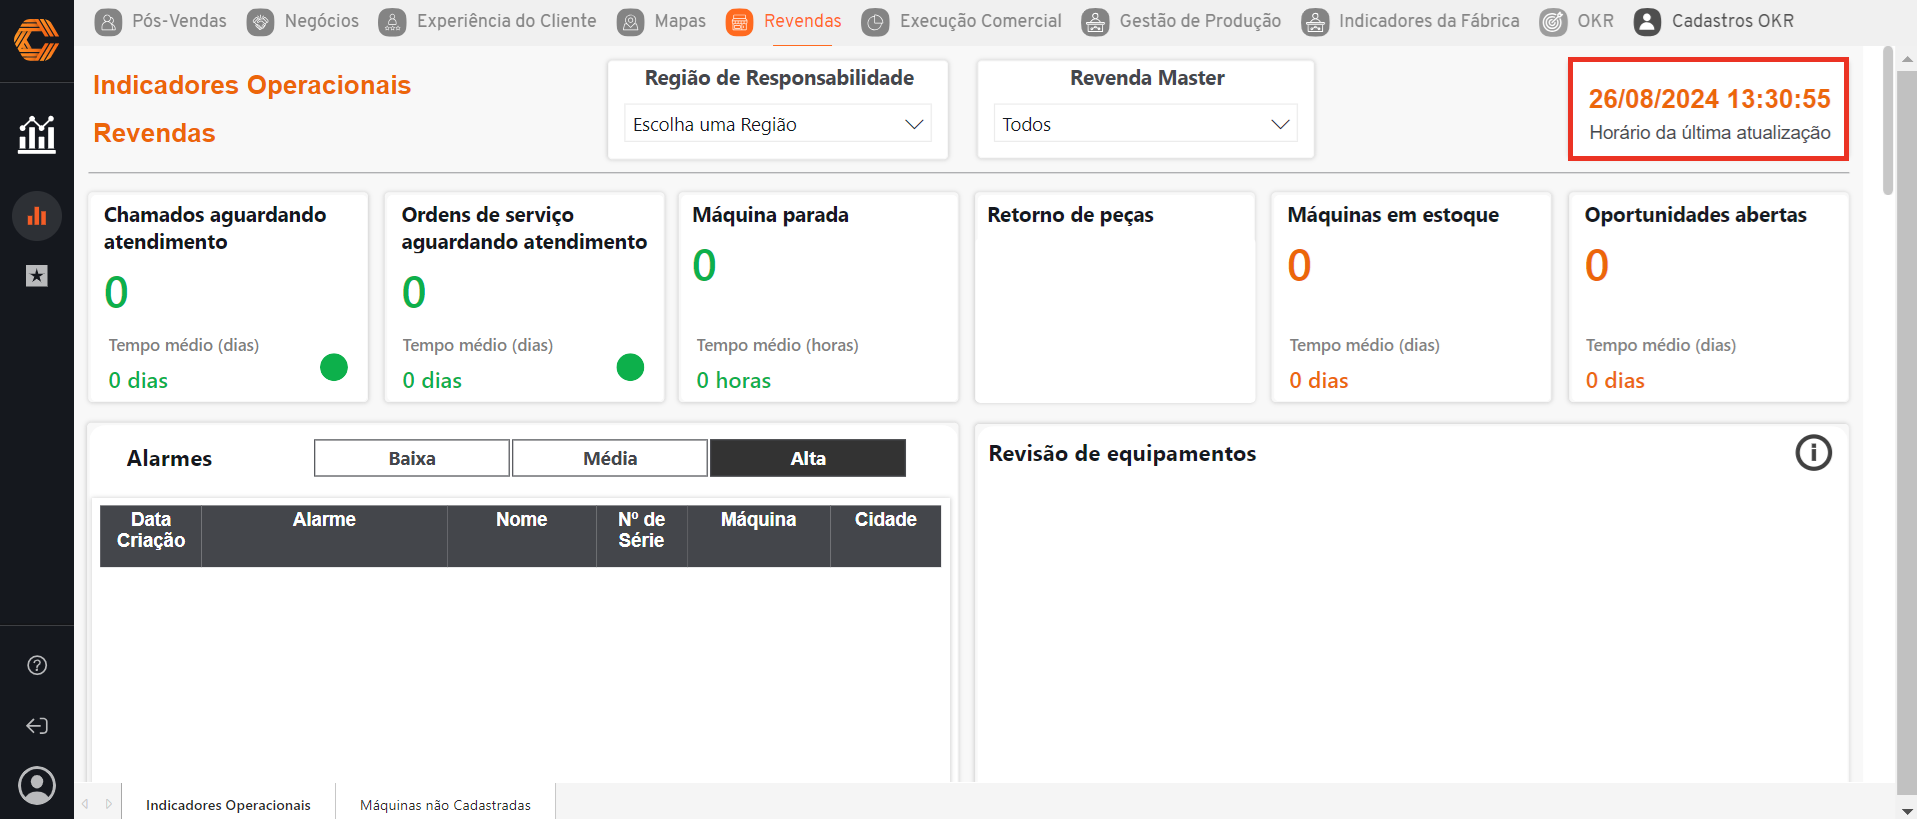Open the line chart indicators sidebar icon

pos(37,133)
